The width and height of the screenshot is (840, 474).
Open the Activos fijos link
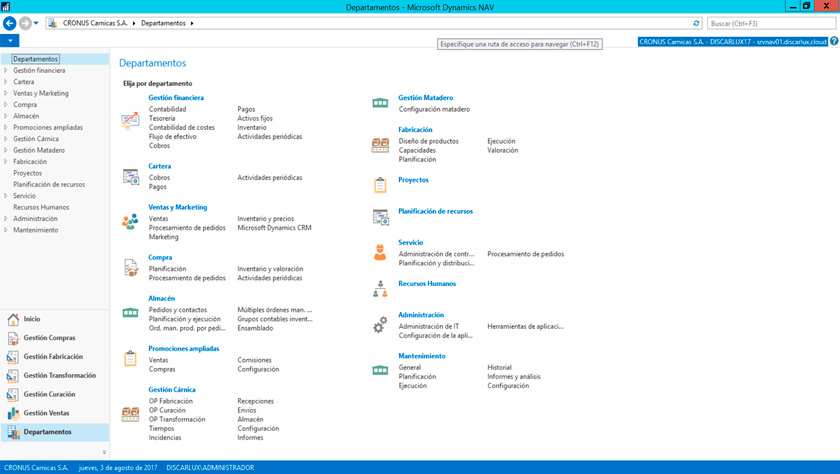[x=255, y=118]
